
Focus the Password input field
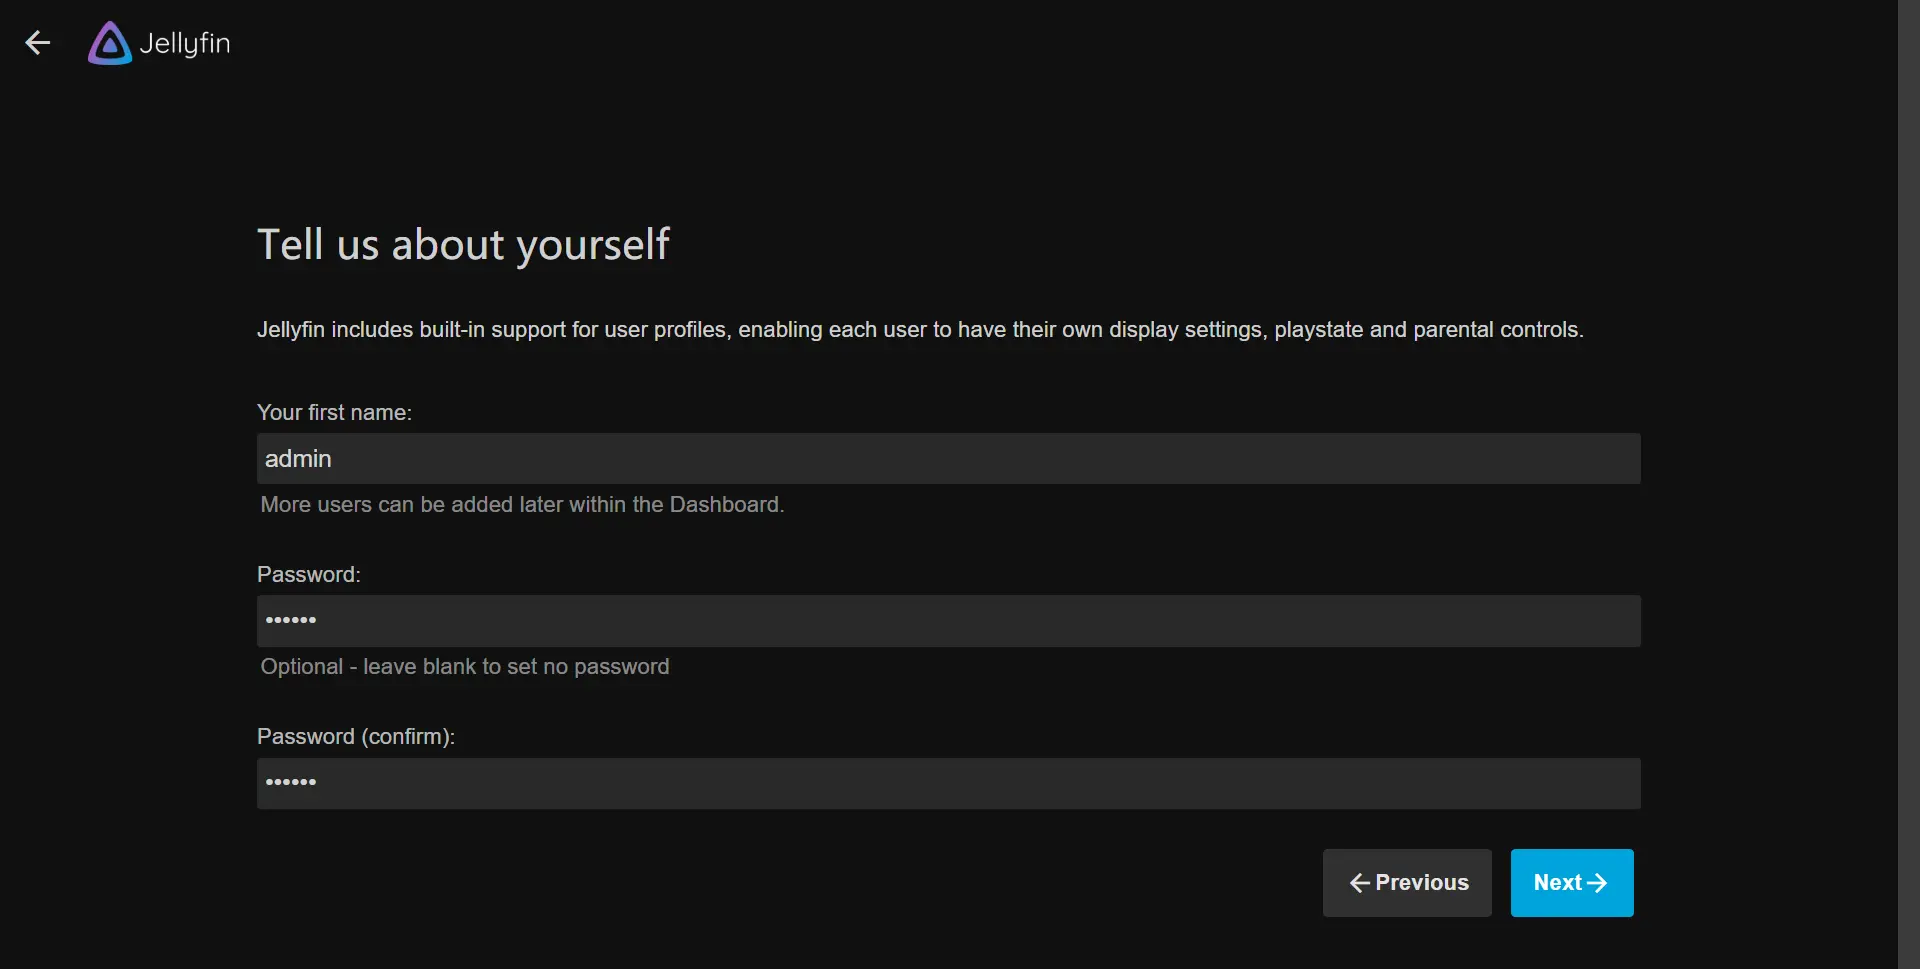[948, 621]
